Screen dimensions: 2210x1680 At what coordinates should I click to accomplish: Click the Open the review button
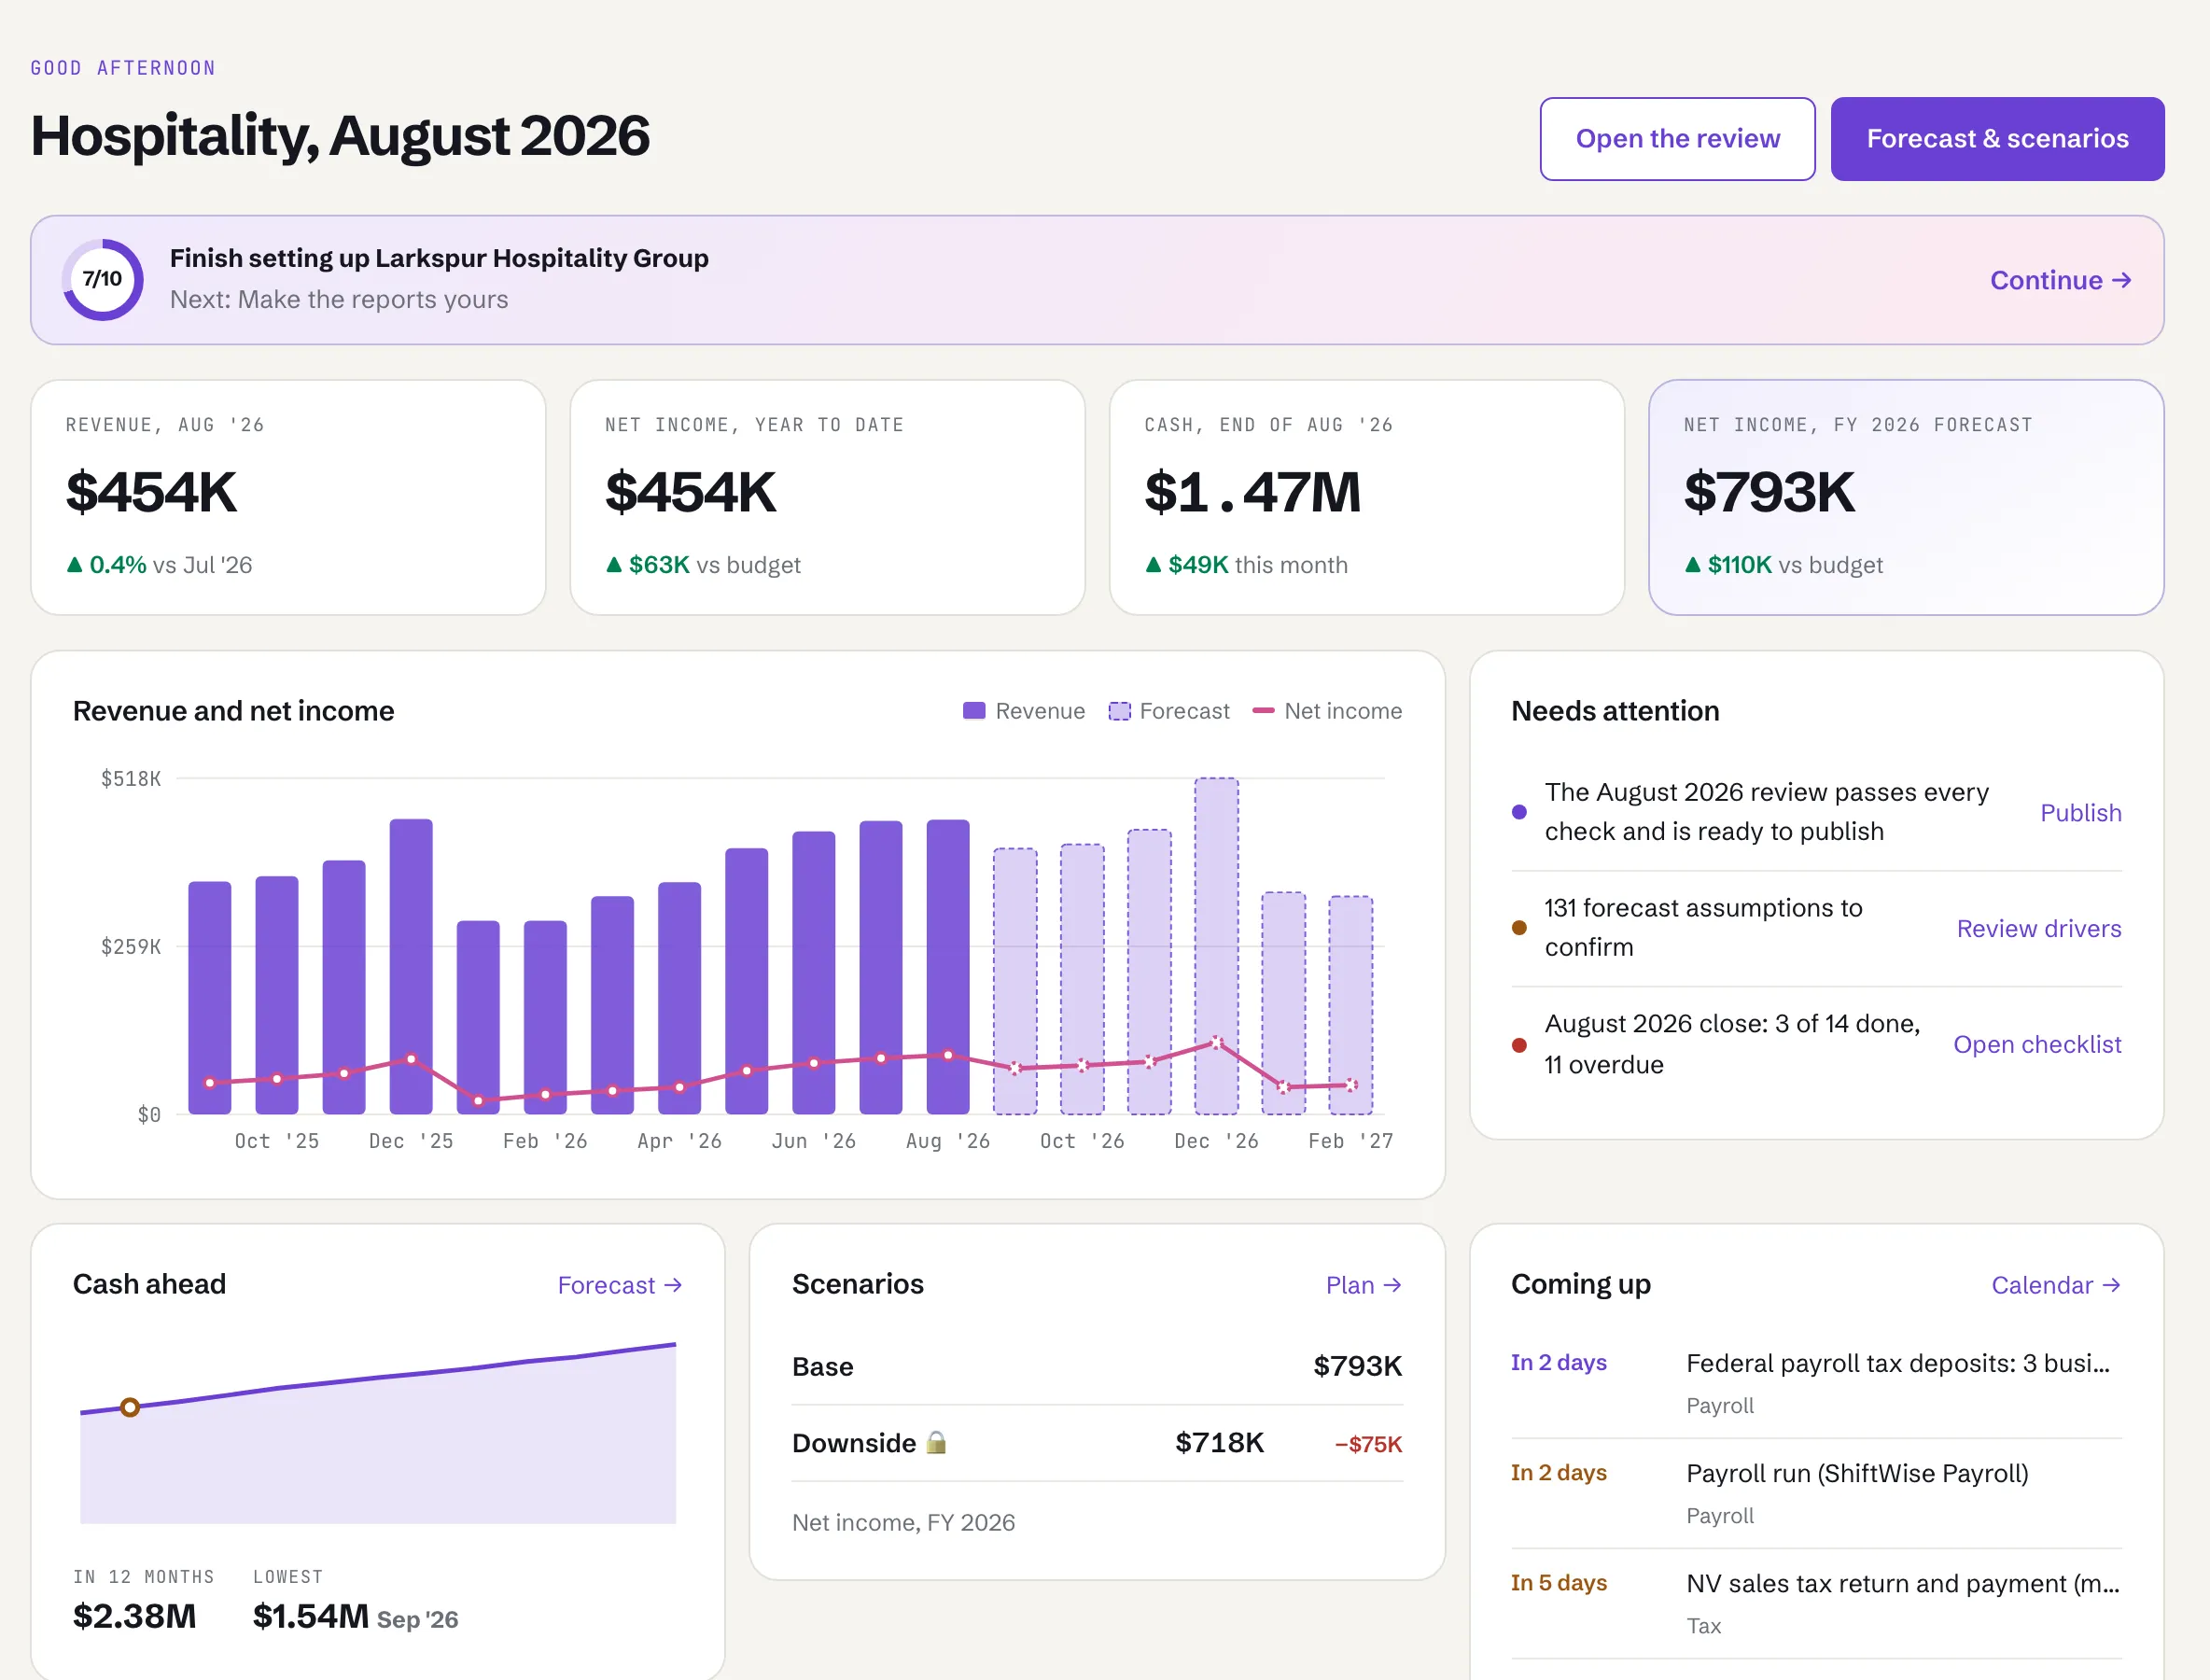1677,139
